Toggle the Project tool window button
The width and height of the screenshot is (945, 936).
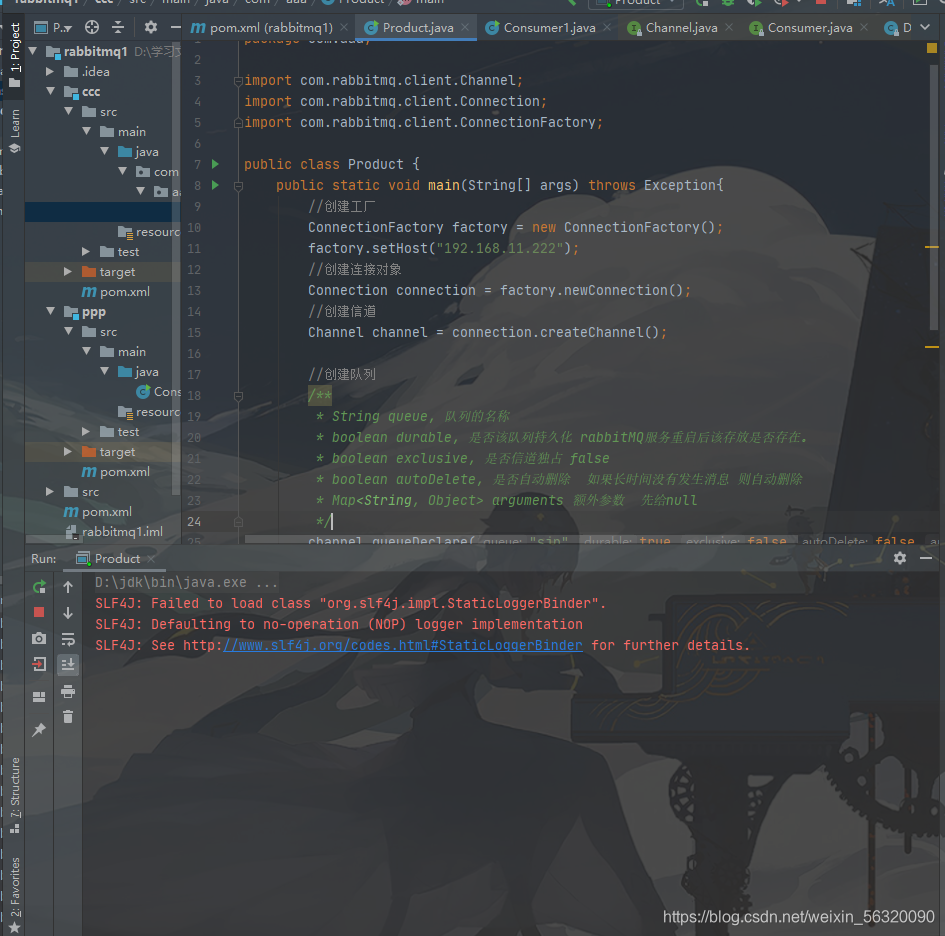point(14,55)
